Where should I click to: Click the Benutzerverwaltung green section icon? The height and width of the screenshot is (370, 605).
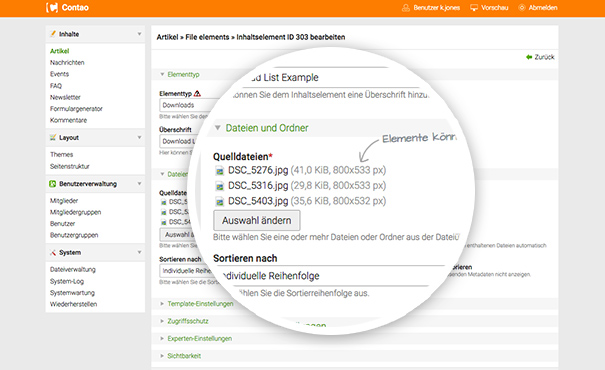[x=52, y=184]
